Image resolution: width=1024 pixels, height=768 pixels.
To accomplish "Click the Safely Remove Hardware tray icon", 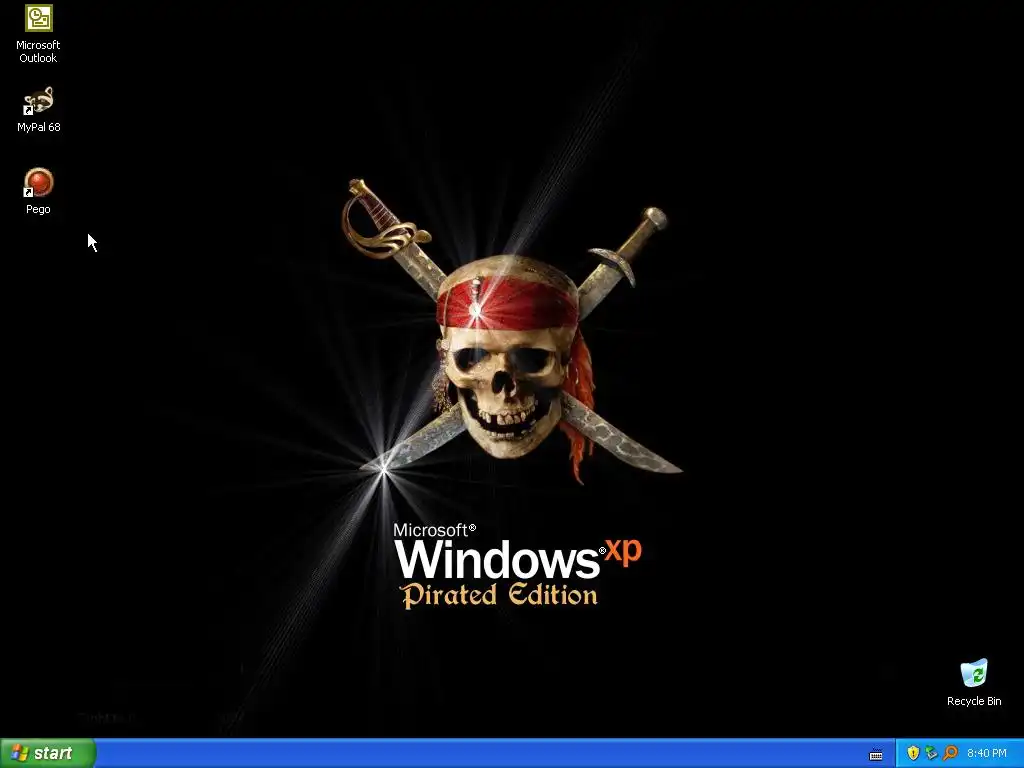I will [931, 753].
